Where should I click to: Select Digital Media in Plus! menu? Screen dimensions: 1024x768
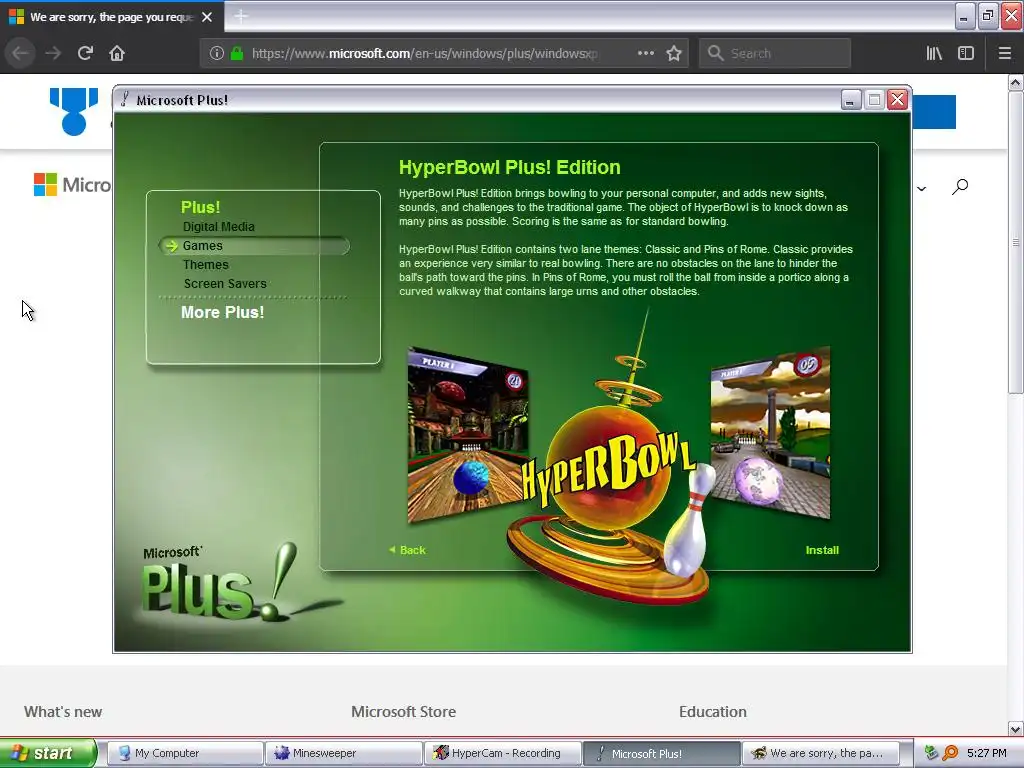click(218, 227)
